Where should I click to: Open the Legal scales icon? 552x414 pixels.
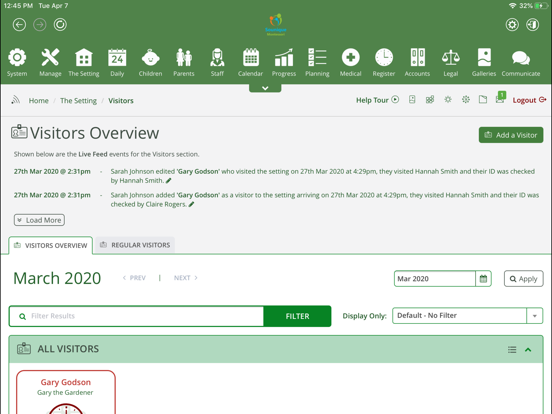[451, 58]
